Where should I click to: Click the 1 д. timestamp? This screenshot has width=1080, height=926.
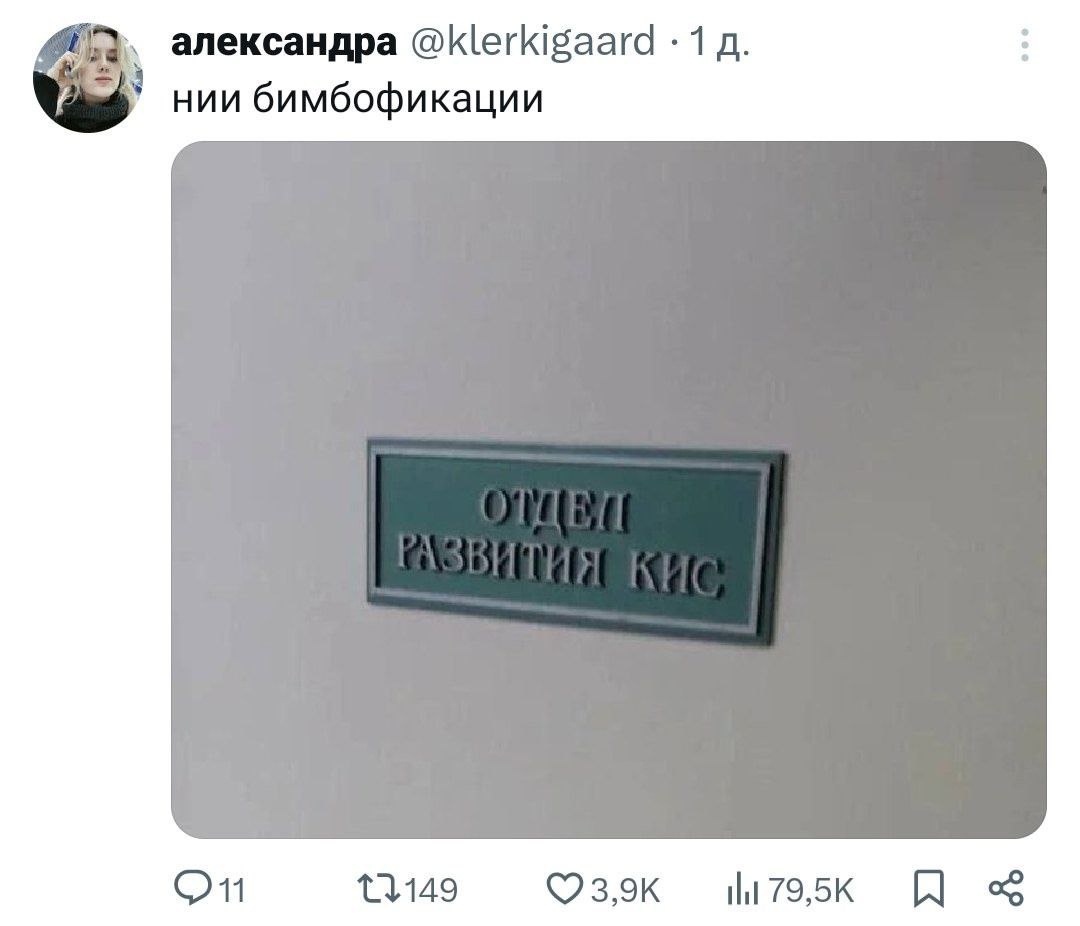719,43
